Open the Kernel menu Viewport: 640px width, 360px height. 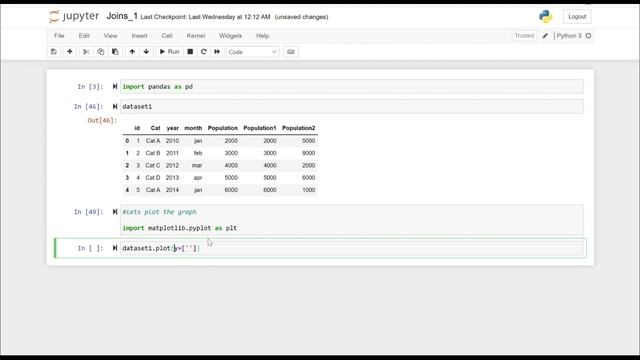(196, 36)
